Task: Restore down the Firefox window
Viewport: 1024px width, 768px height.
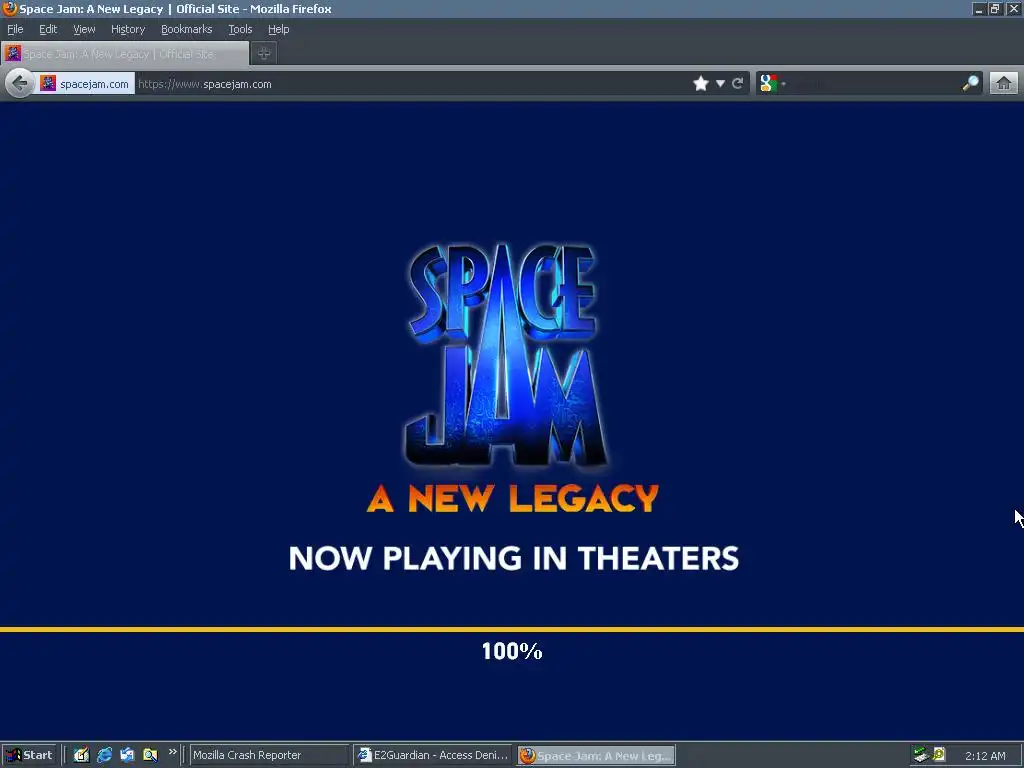Action: click(x=995, y=8)
